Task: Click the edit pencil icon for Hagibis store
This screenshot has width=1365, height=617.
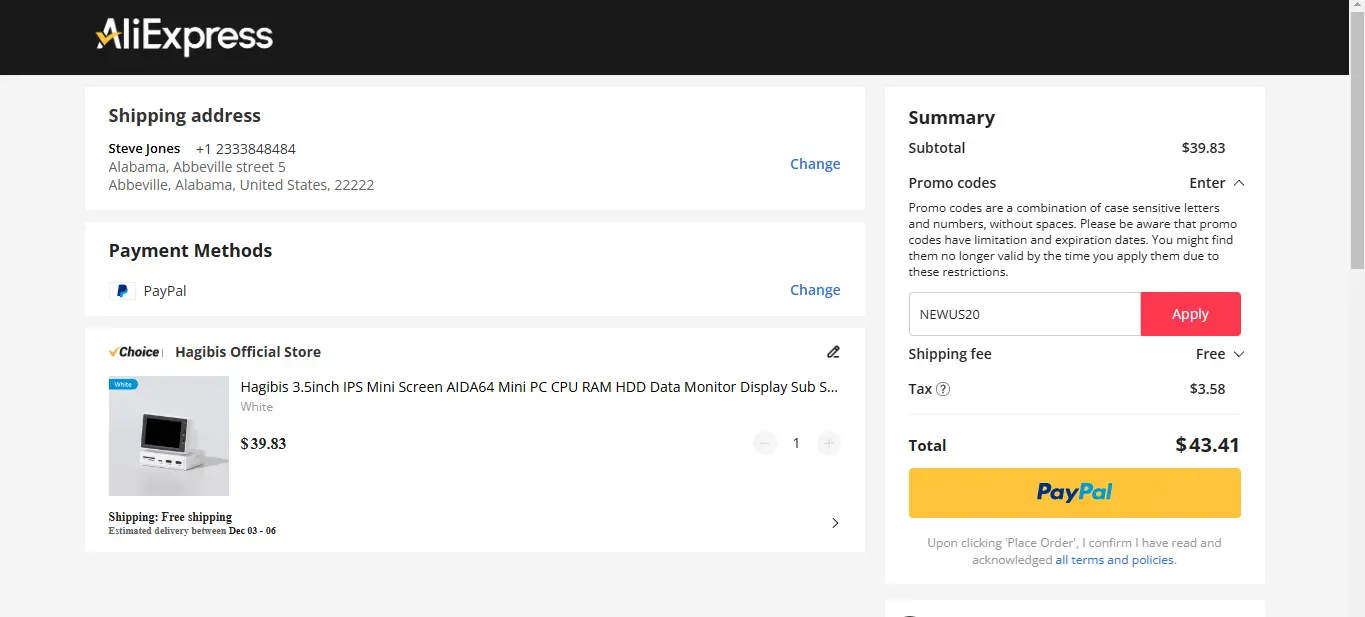Action: click(833, 352)
